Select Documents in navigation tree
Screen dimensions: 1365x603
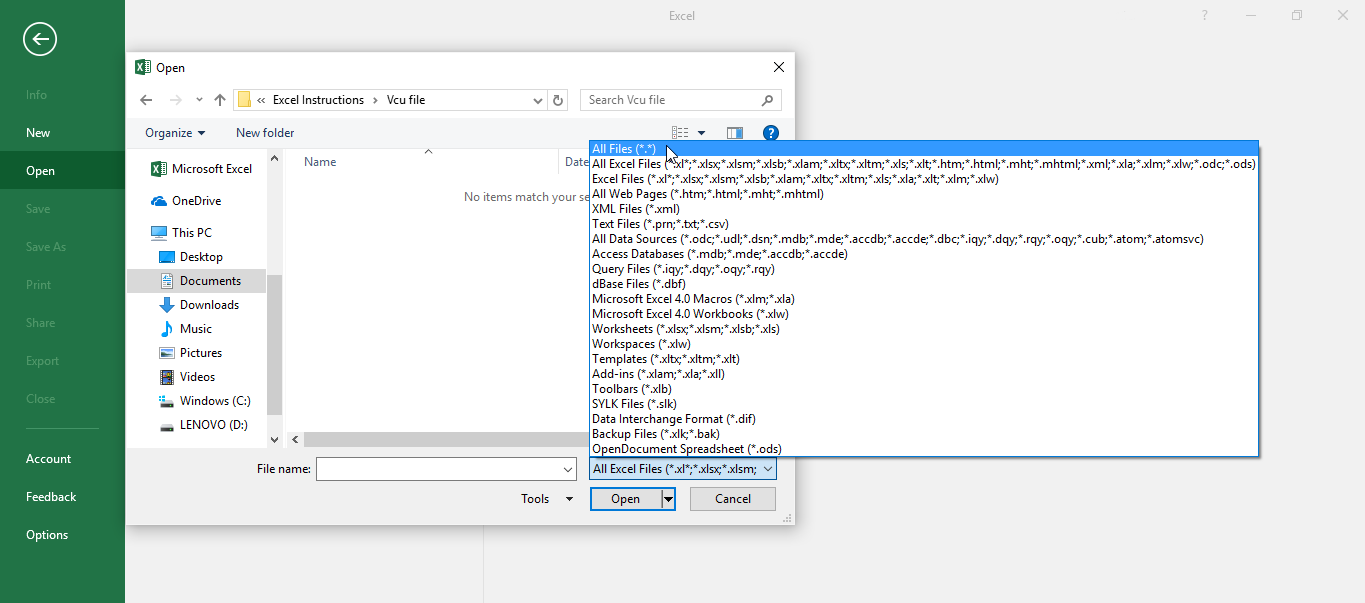196,281
